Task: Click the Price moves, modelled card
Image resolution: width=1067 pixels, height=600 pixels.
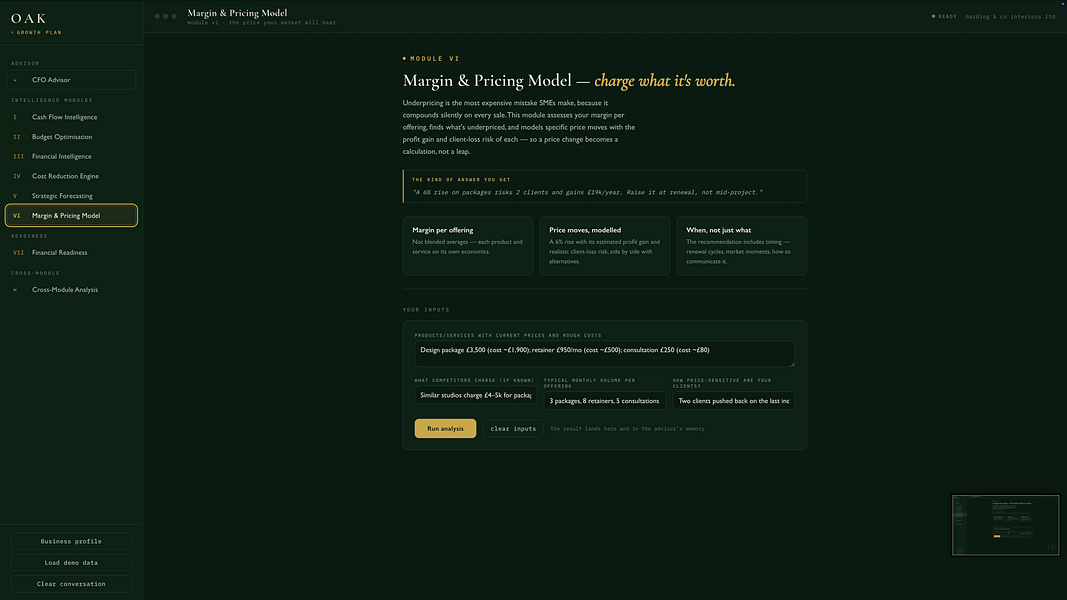Action: pyautogui.click(x=604, y=246)
